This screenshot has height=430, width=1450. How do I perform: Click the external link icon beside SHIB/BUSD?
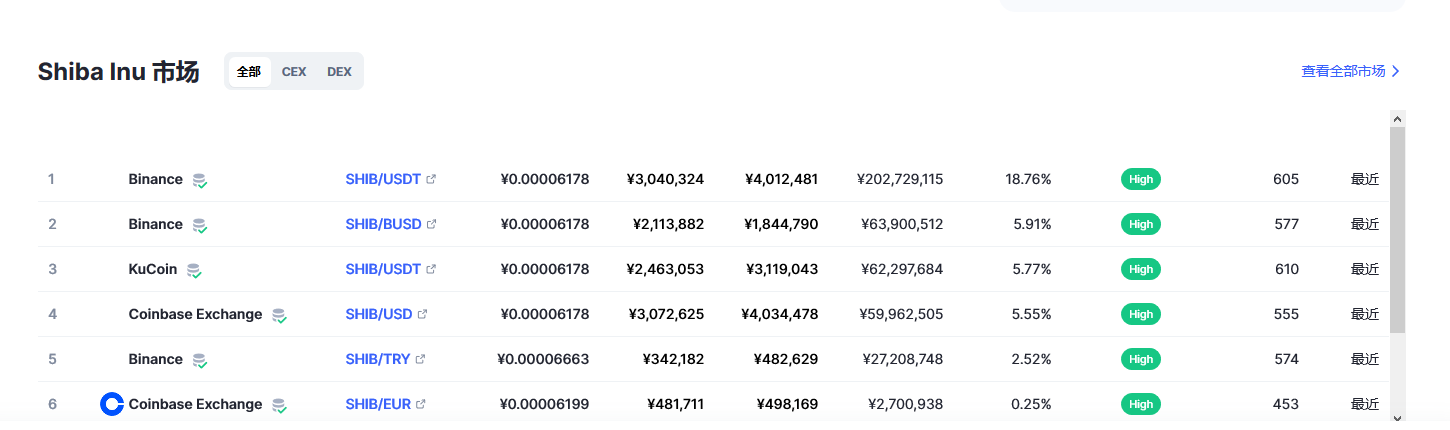coord(432,225)
